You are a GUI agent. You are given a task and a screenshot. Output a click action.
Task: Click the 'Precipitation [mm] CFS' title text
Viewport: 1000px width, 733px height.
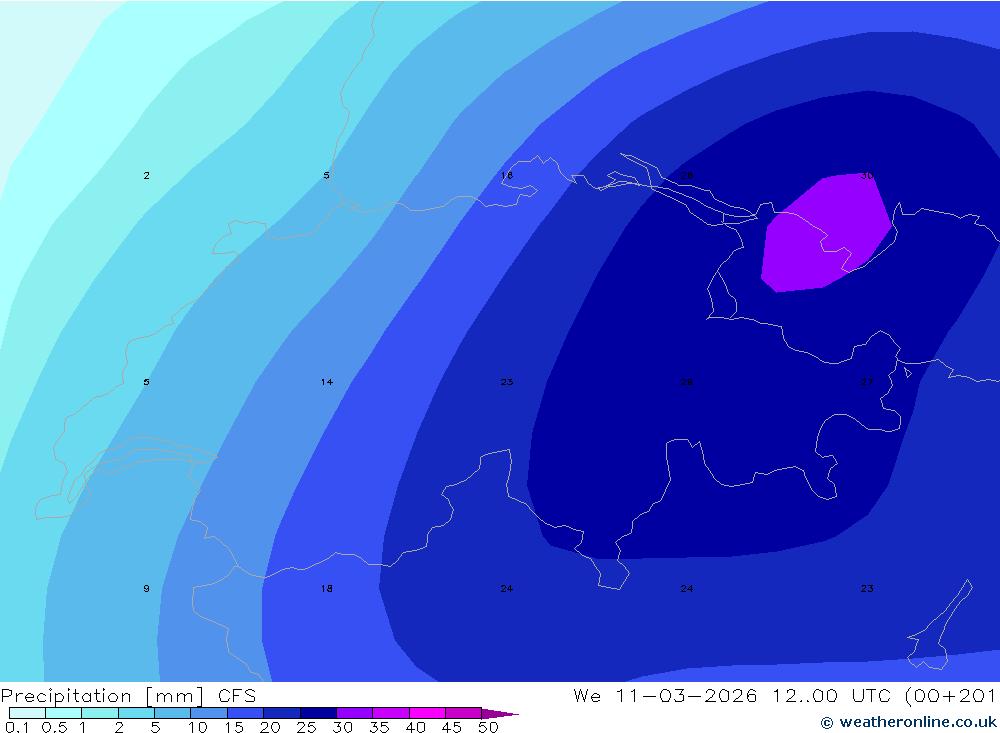128,696
